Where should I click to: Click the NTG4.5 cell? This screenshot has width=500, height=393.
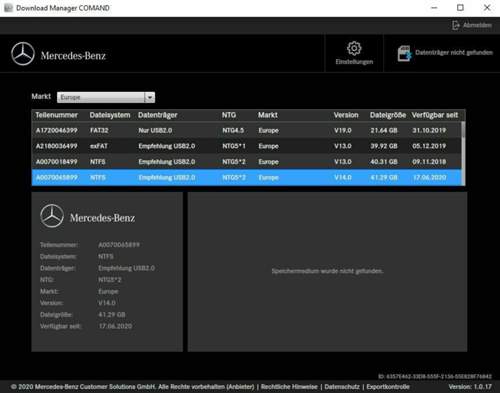pyautogui.click(x=233, y=130)
